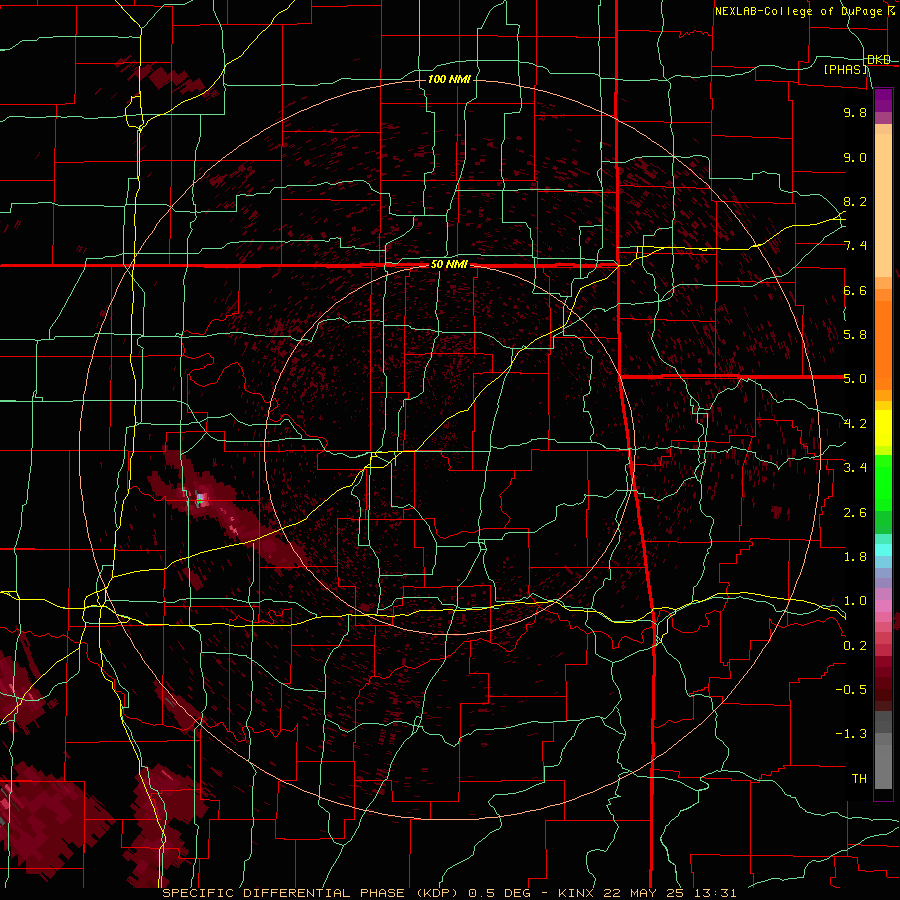
Task: Click the 9.0 color scale value
Action: [855, 157]
